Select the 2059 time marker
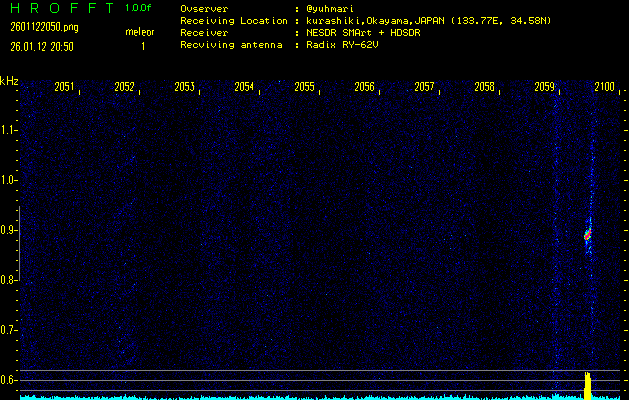This screenshot has width=629, height=400. tap(544, 88)
